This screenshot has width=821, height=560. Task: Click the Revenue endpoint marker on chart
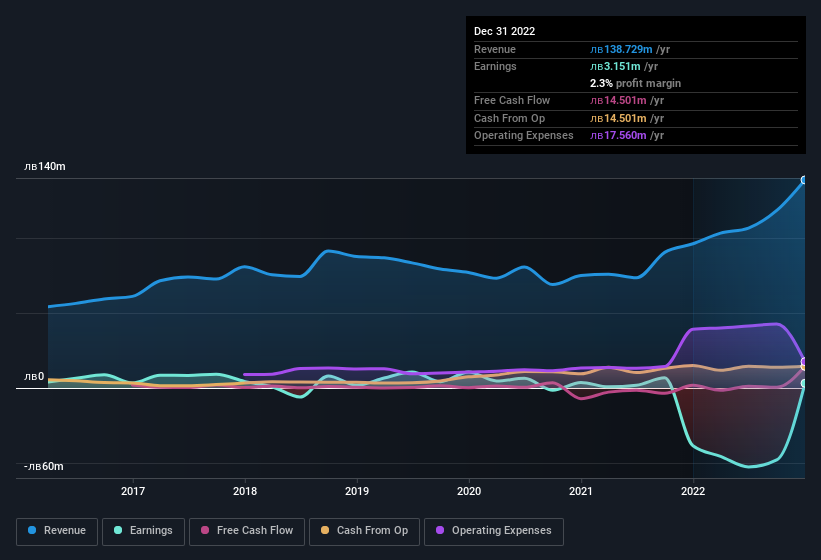[804, 181]
